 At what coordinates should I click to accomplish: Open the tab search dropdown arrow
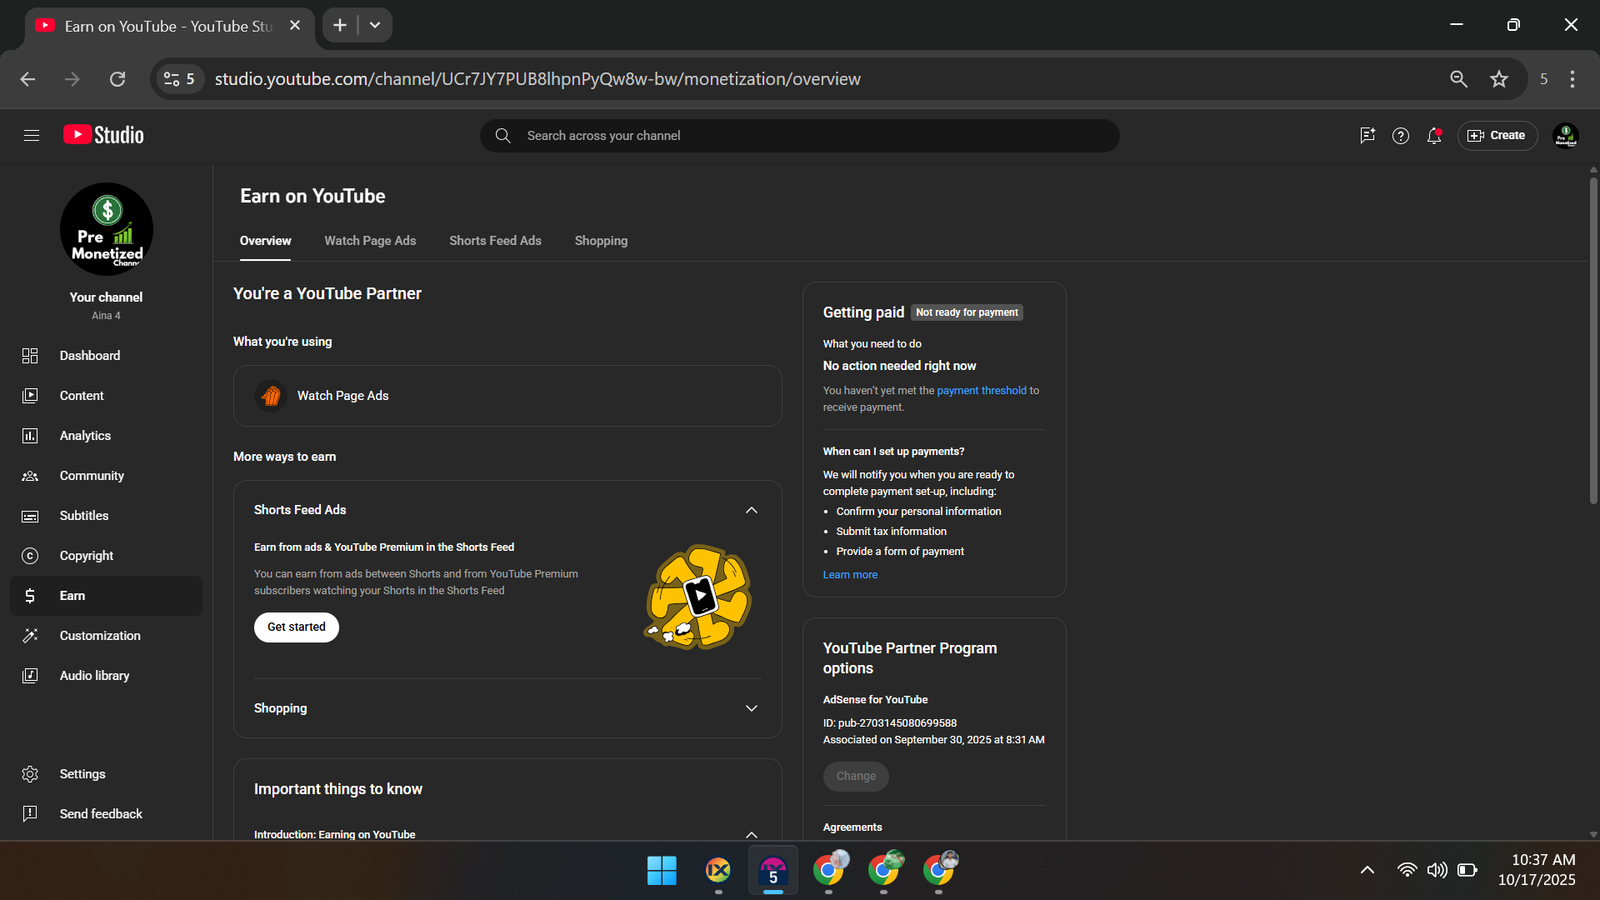tap(375, 25)
